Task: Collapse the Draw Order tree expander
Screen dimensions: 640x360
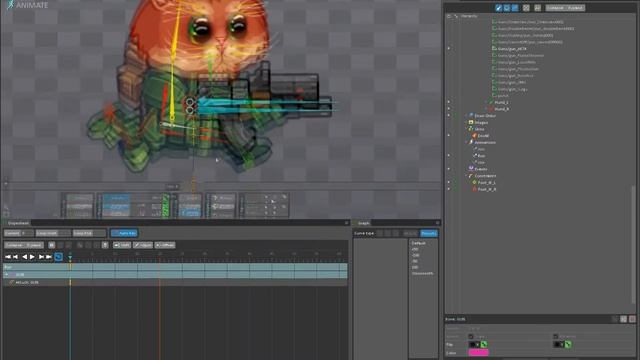Action: (x=466, y=116)
